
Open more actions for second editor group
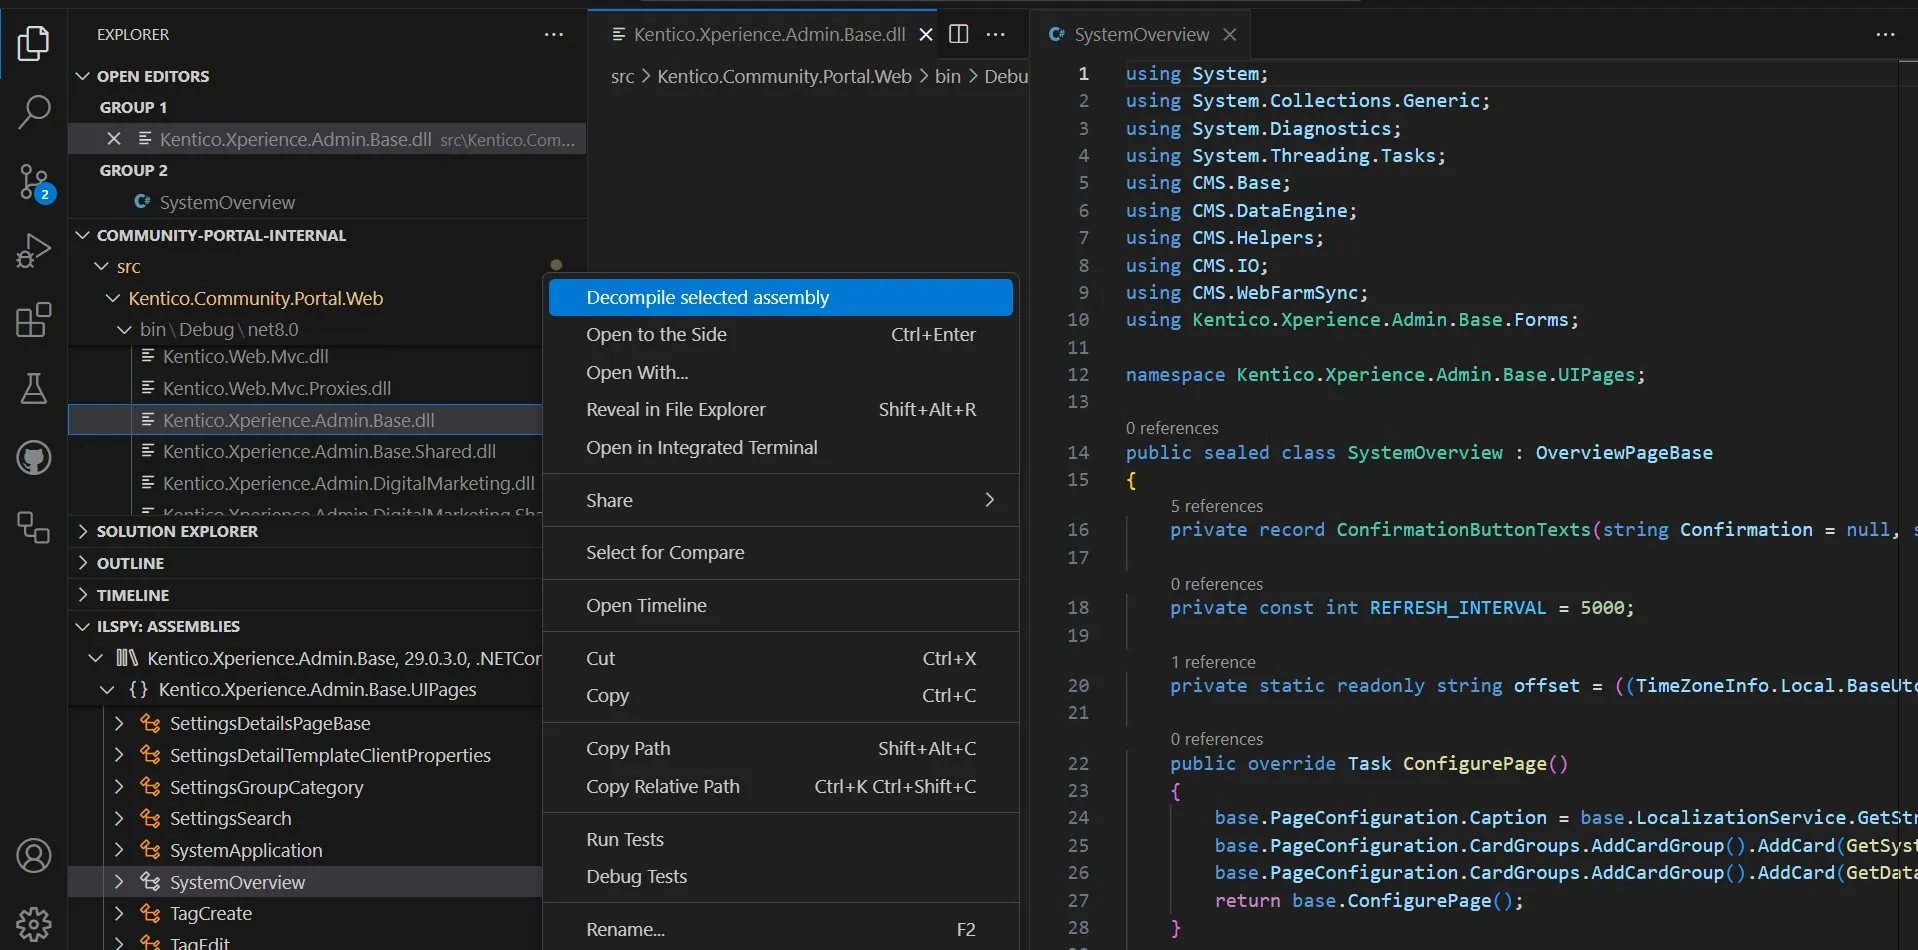click(1886, 35)
